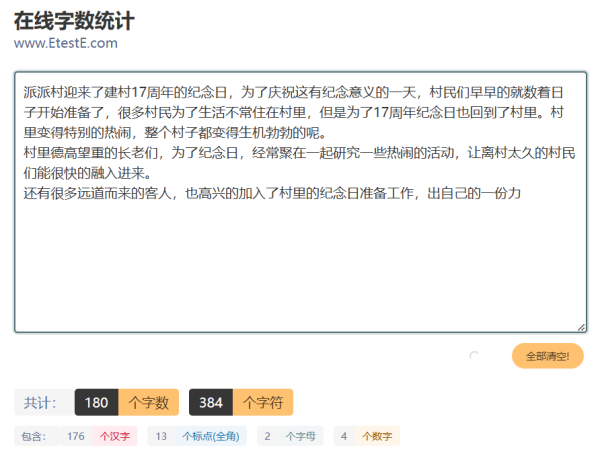Click the 个字数 label
600x456 pixels.
(x=148, y=402)
